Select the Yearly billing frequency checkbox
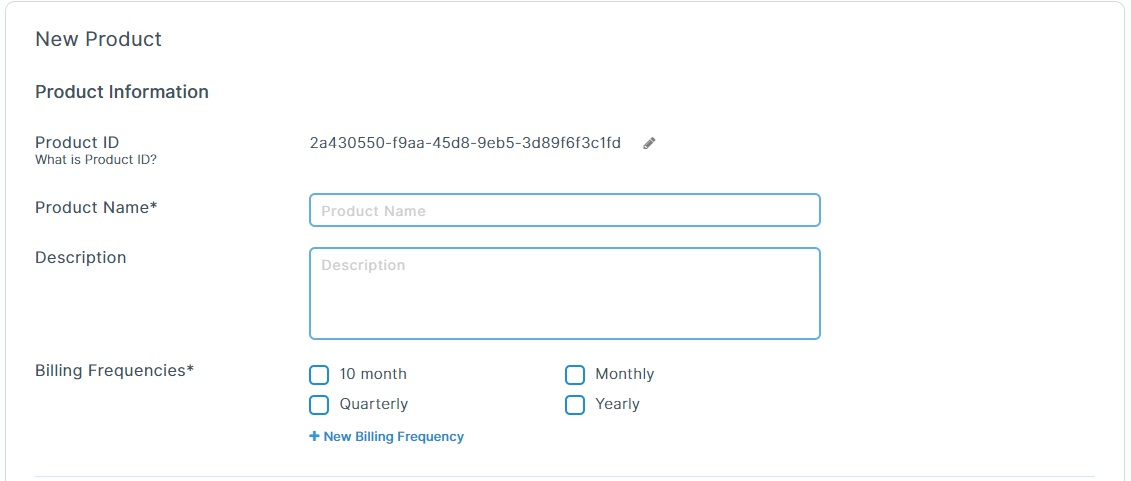 coord(575,405)
